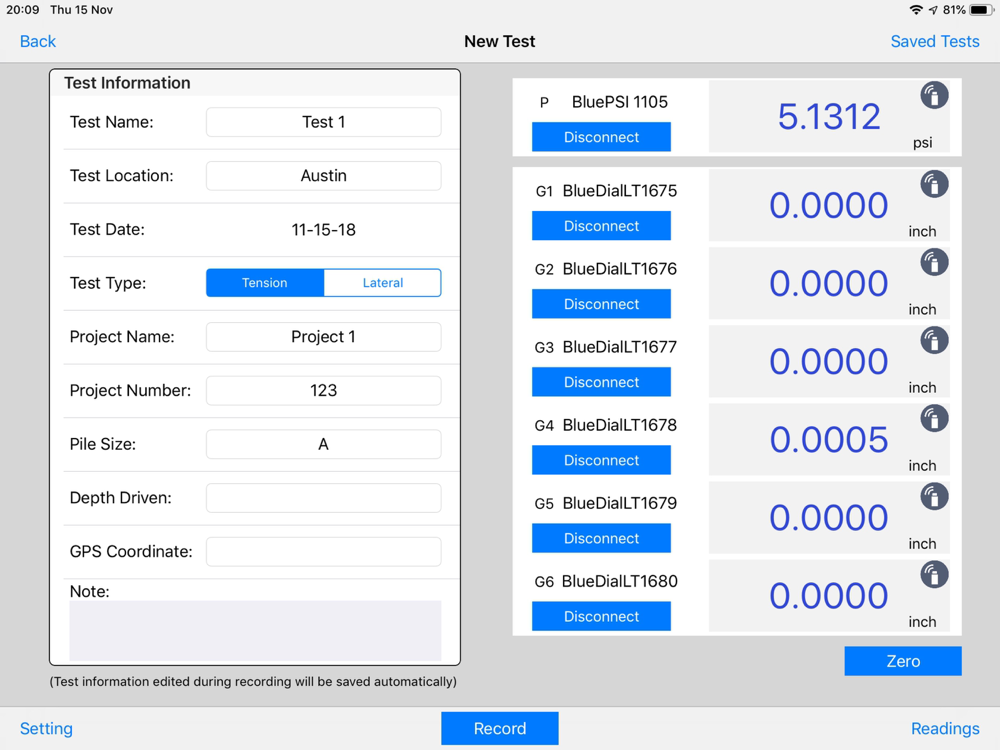Tap the empty Depth Driven field
The width and height of the screenshot is (1000, 750).
coord(323,497)
